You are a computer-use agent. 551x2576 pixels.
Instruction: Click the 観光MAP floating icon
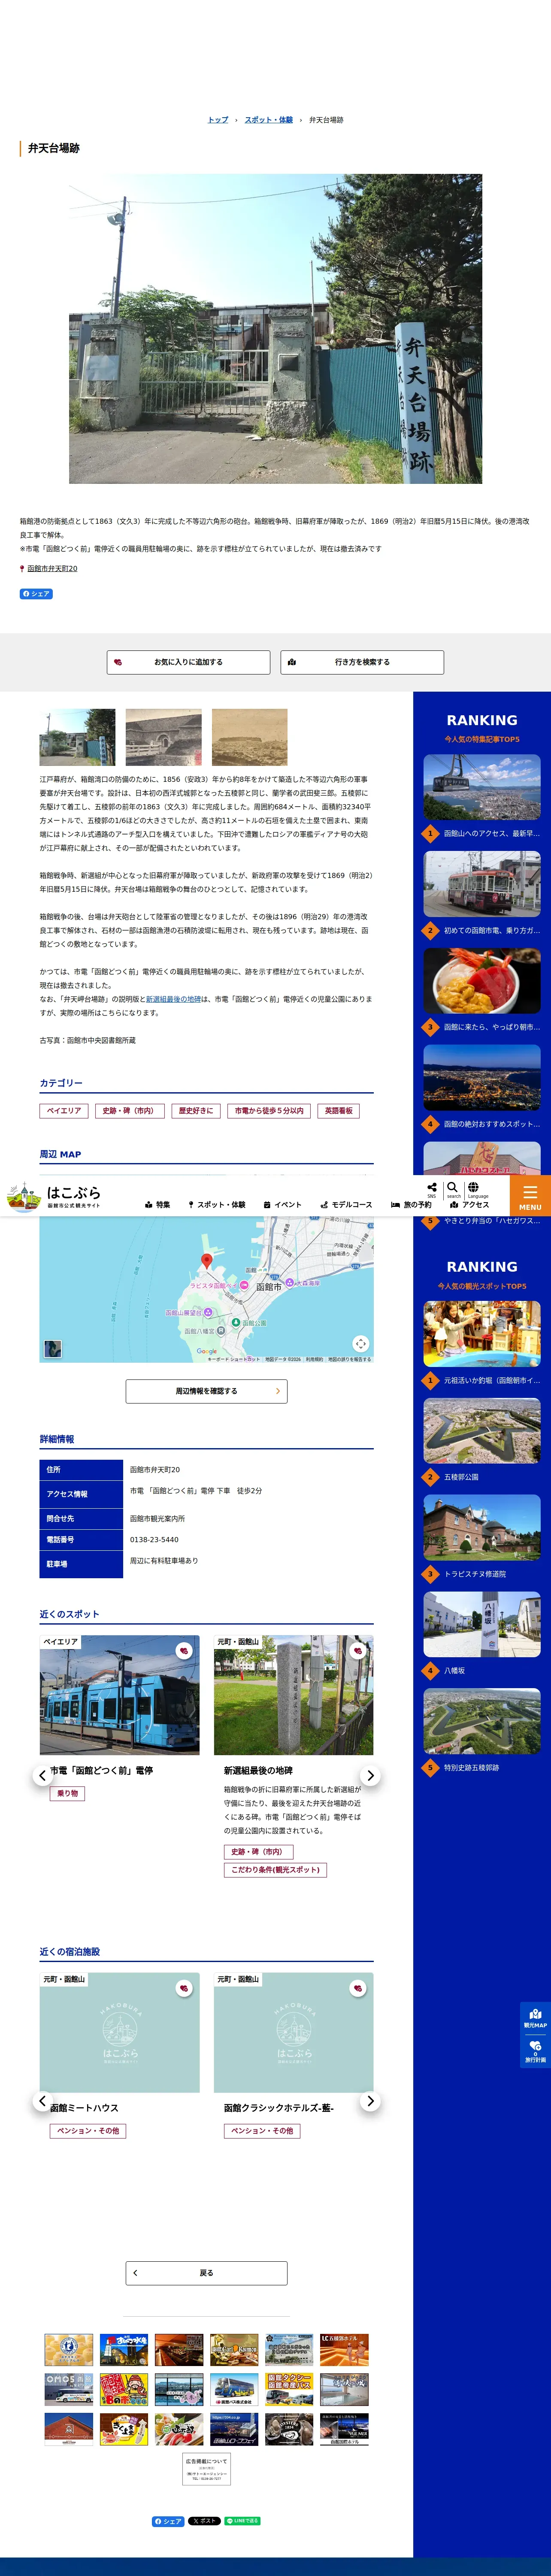point(535,2017)
